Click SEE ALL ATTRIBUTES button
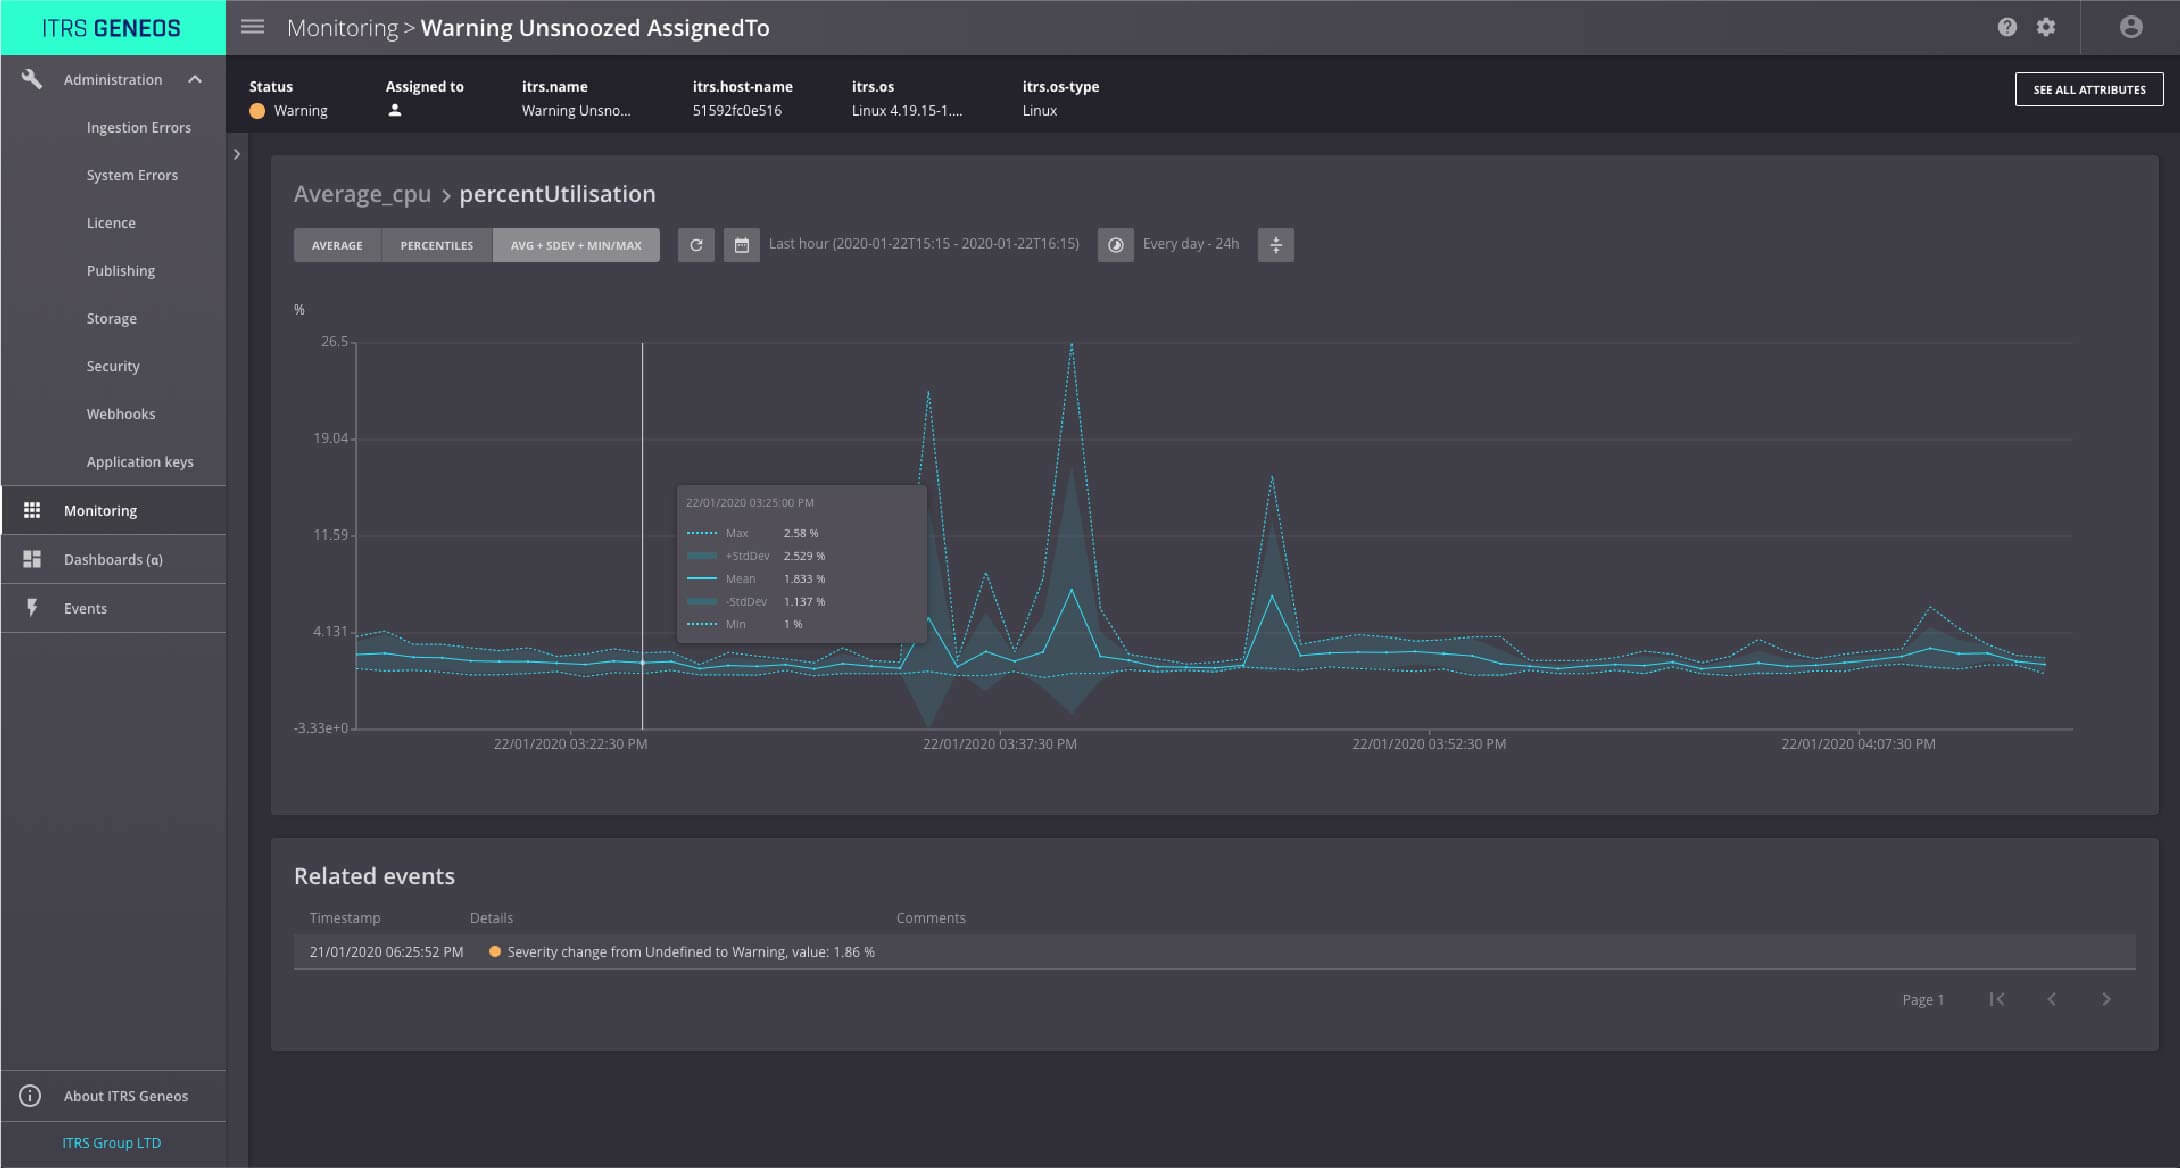The width and height of the screenshot is (2180, 1168). click(x=2088, y=89)
